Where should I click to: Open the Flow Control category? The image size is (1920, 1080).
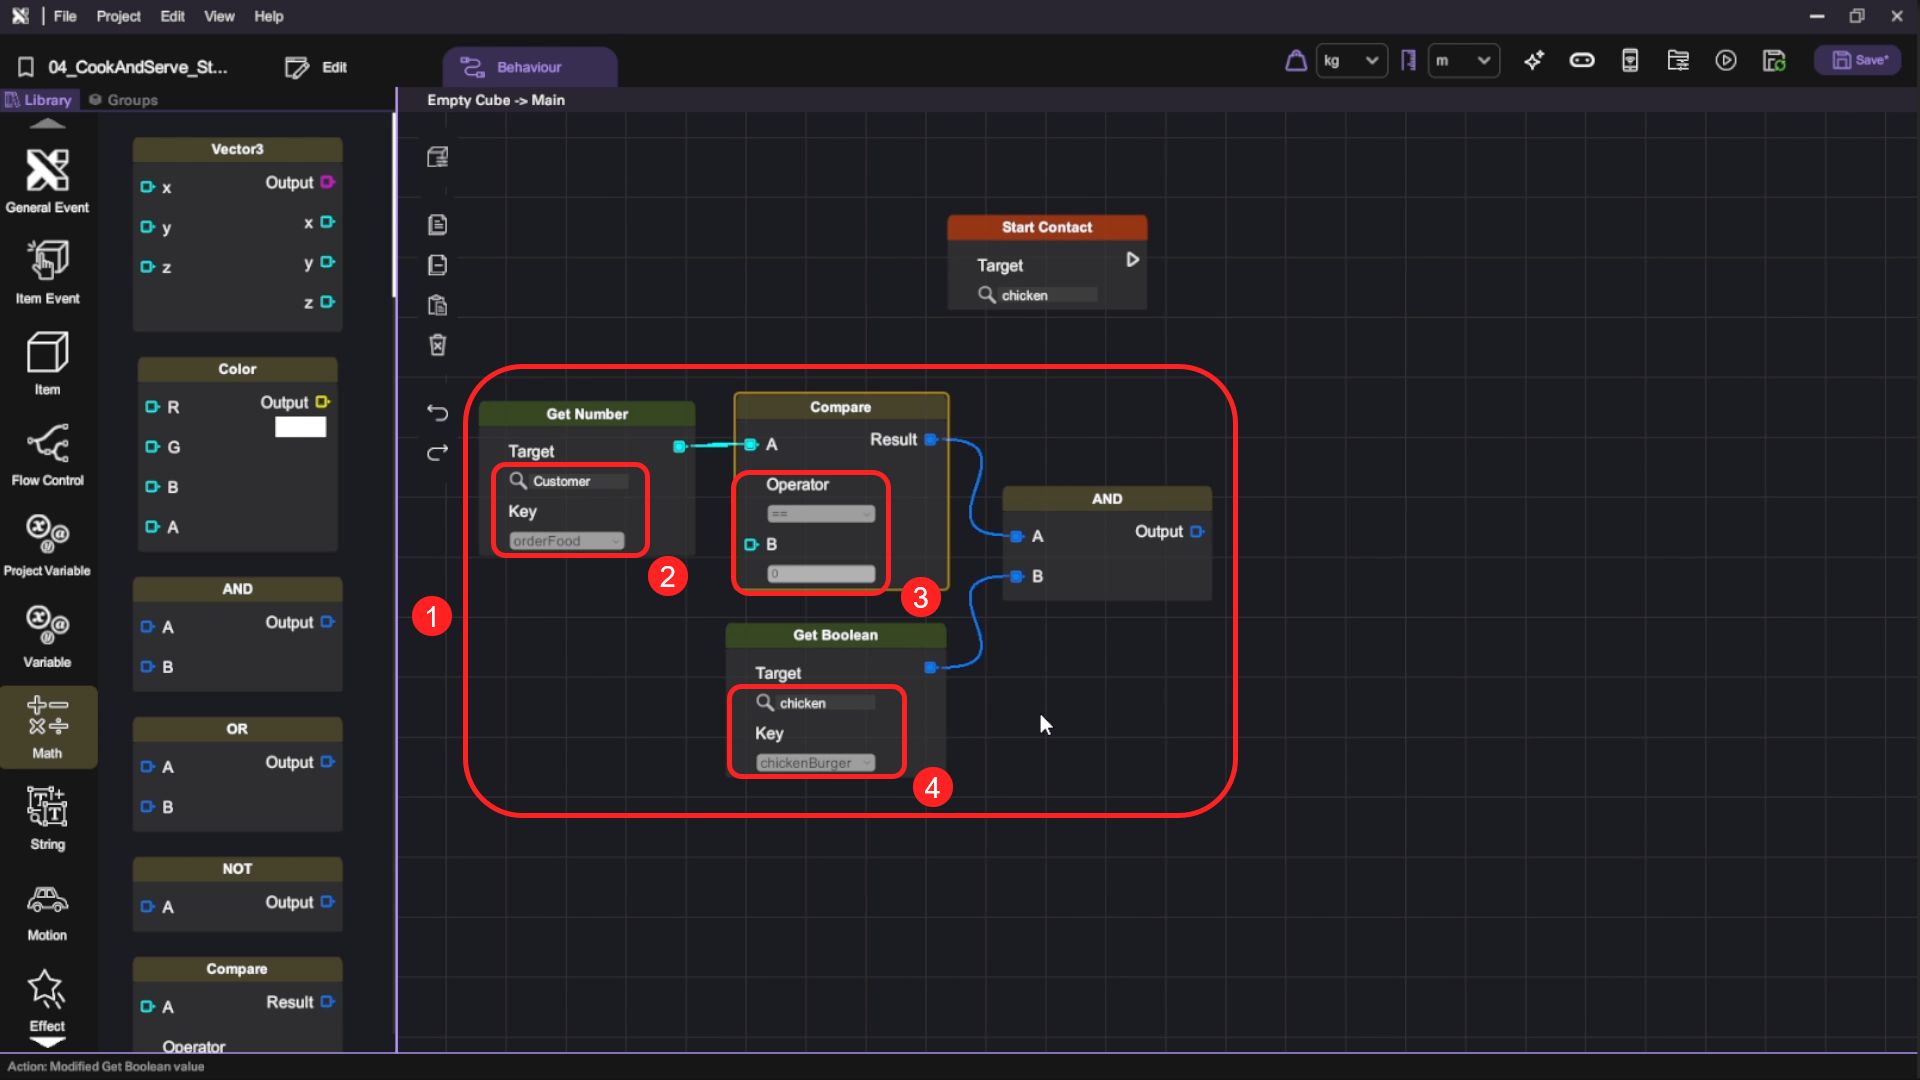(x=47, y=454)
